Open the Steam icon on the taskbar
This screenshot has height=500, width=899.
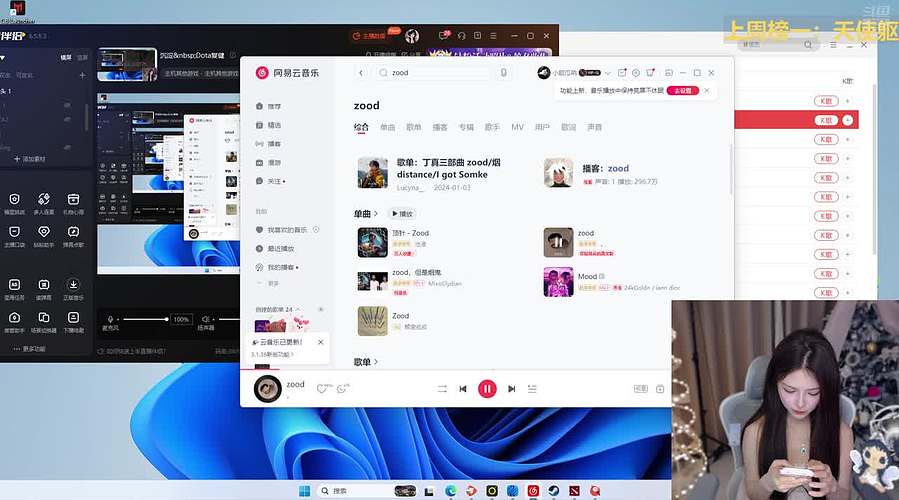coord(553,491)
